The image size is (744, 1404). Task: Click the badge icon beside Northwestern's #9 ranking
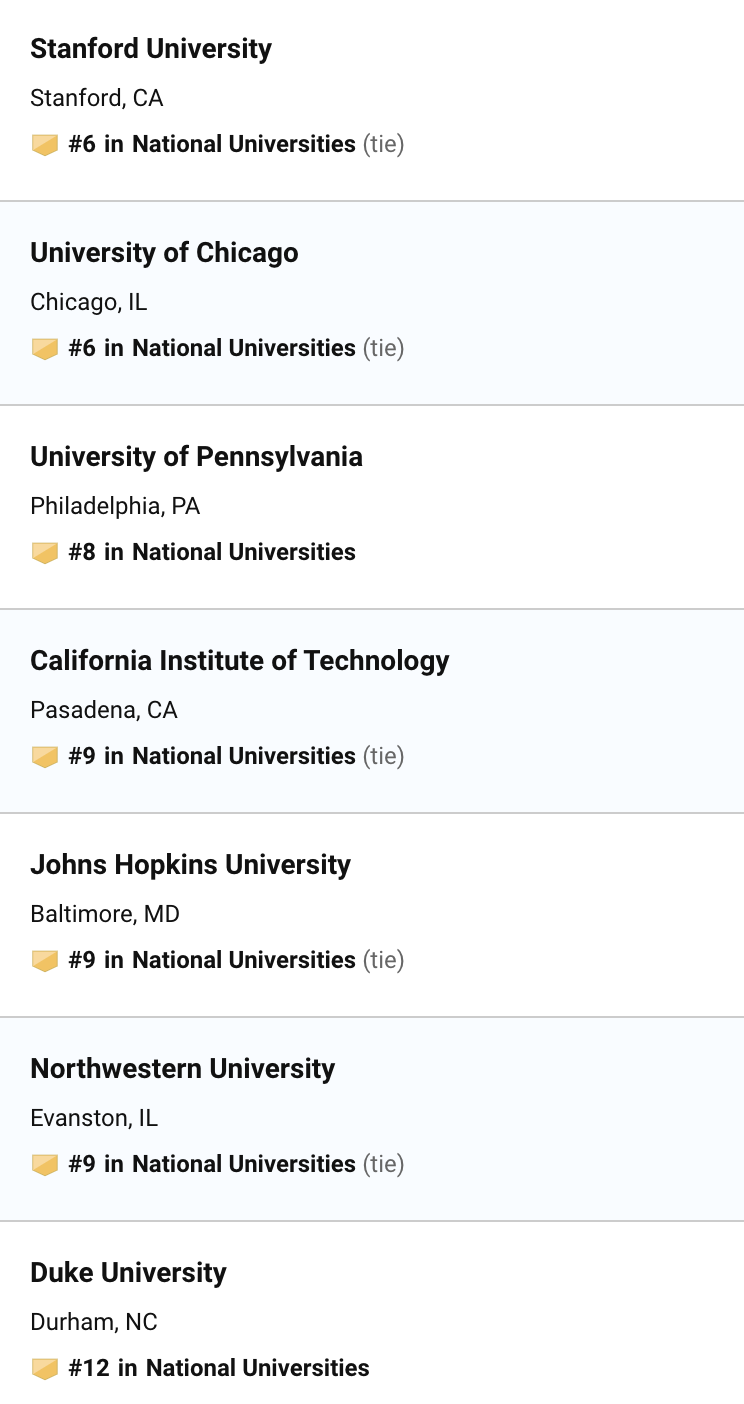[45, 1165]
